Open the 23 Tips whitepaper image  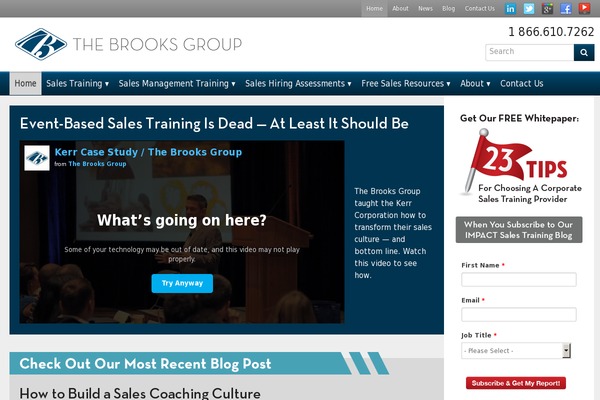(520, 166)
